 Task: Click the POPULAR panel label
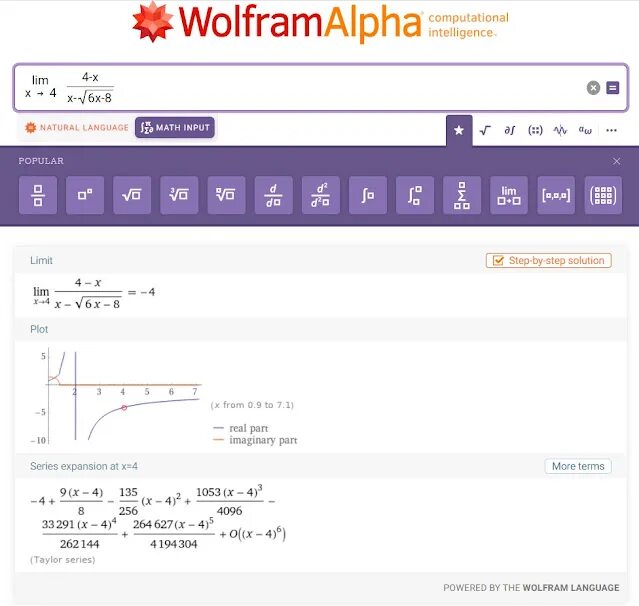(x=41, y=161)
